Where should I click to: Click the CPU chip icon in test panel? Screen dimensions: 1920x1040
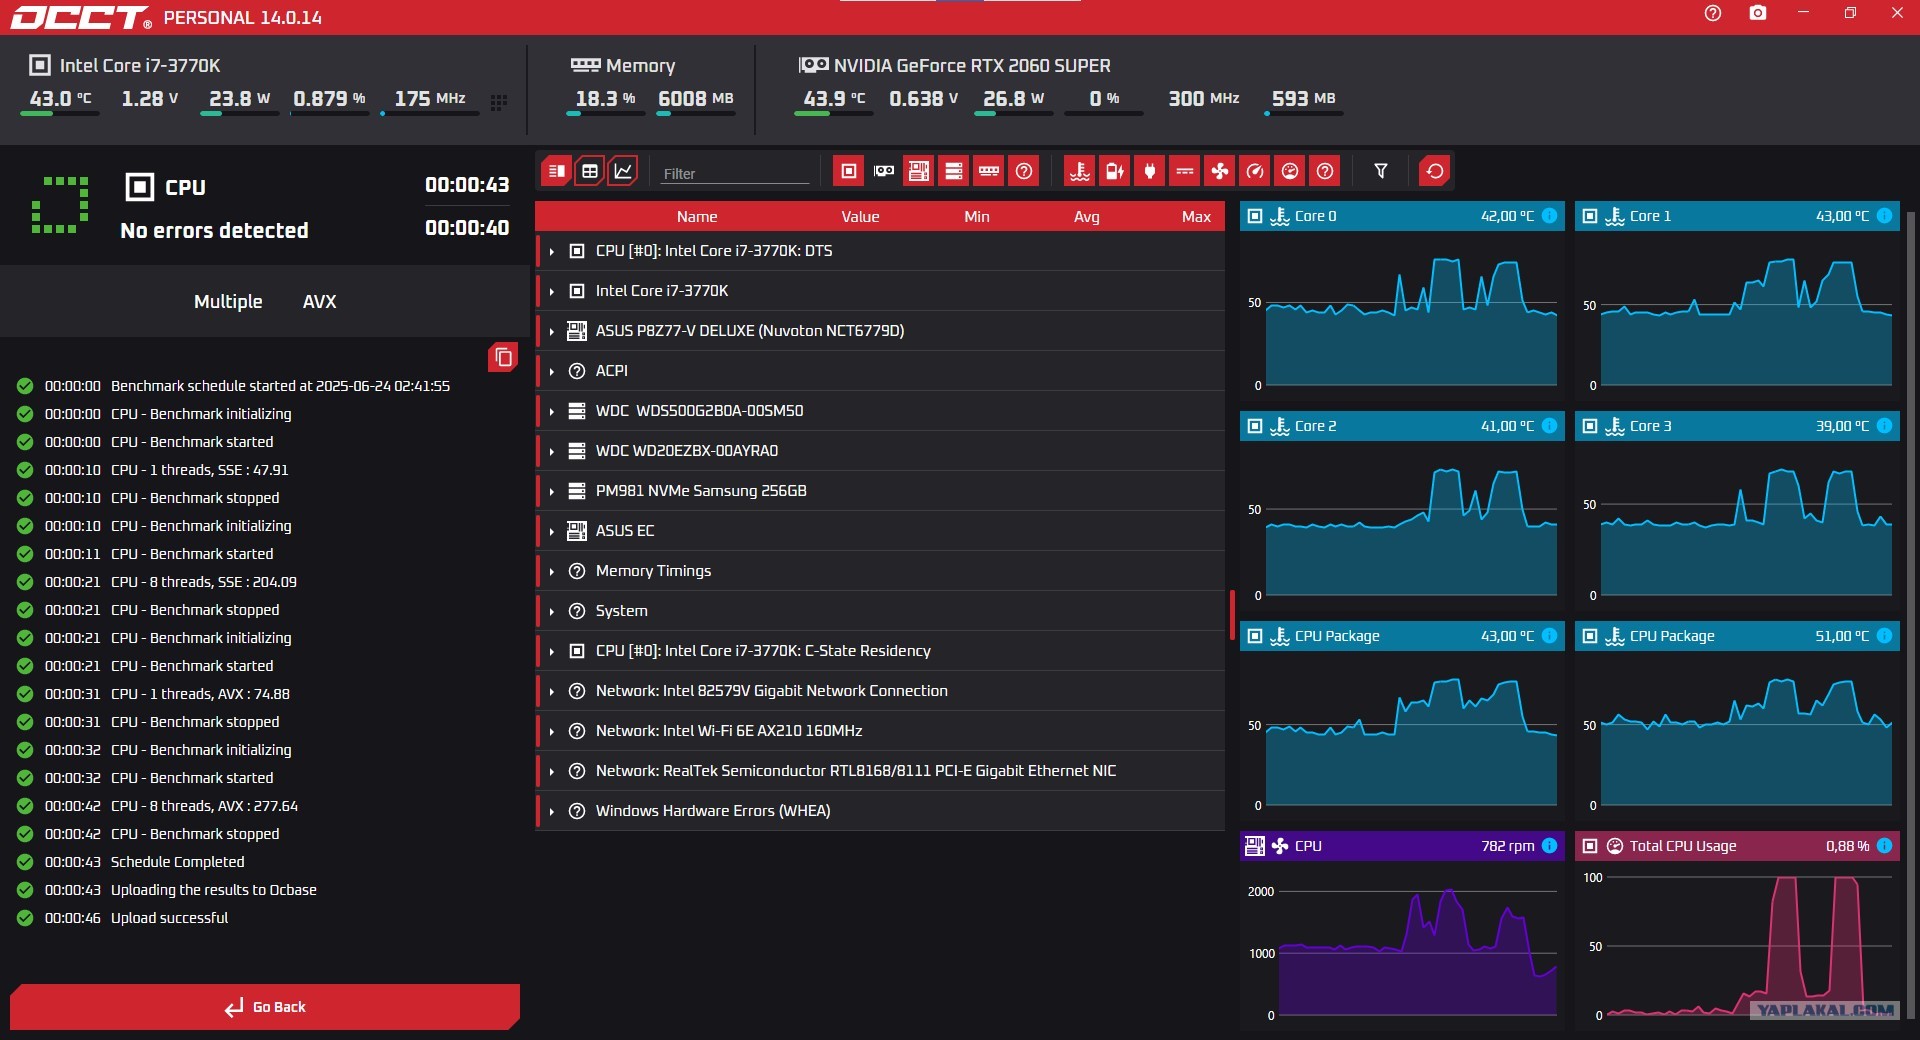coord(140,187)
